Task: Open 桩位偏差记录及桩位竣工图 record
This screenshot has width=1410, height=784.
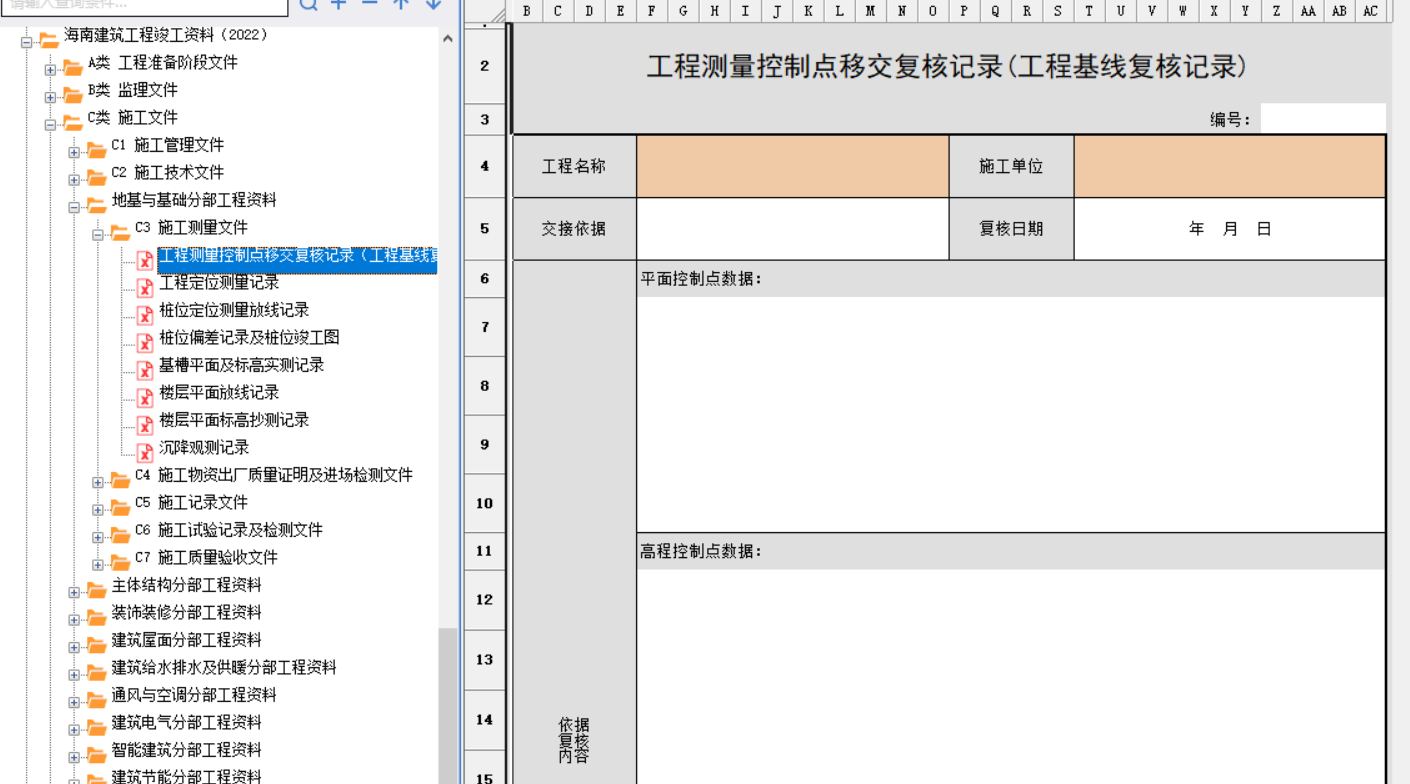Action: (249, 337)
